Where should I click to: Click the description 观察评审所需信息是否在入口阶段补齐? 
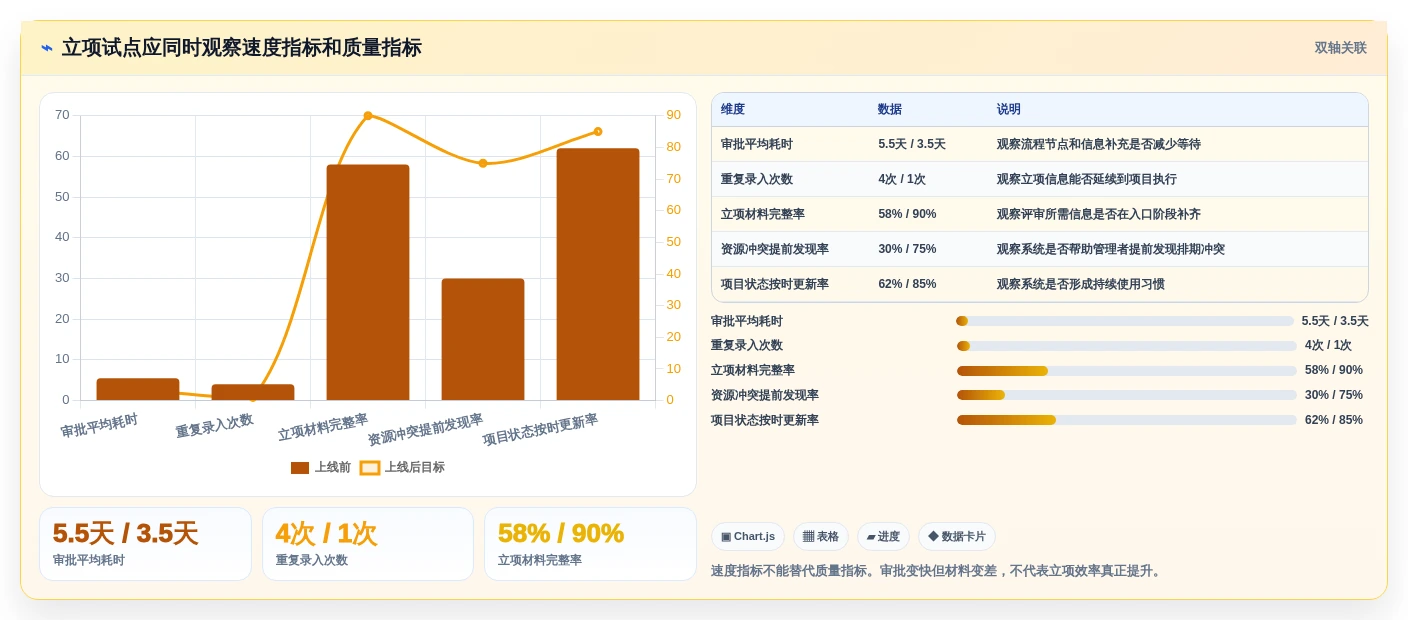click(1099, 215)
